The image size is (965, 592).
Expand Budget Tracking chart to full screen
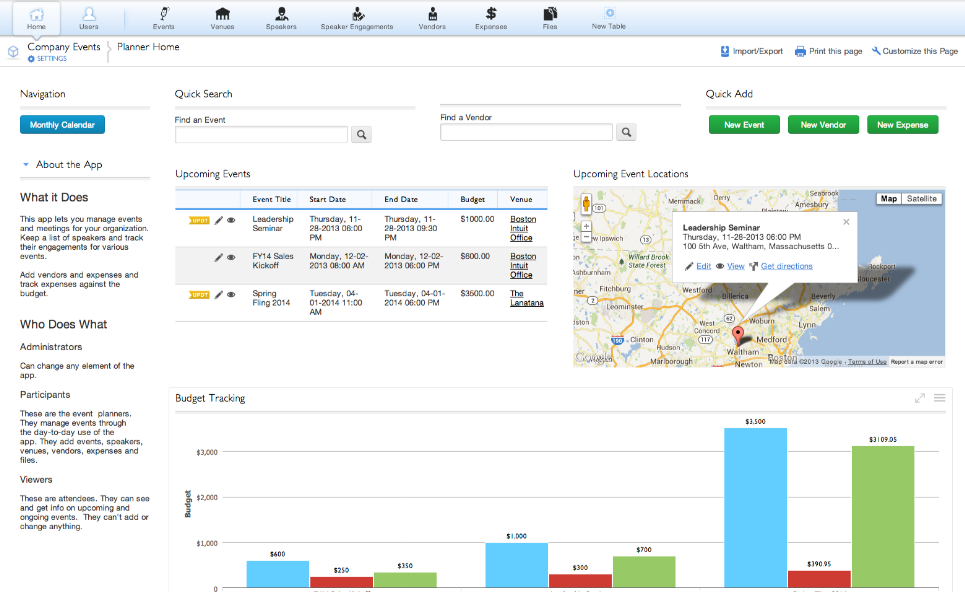(919, 398)
